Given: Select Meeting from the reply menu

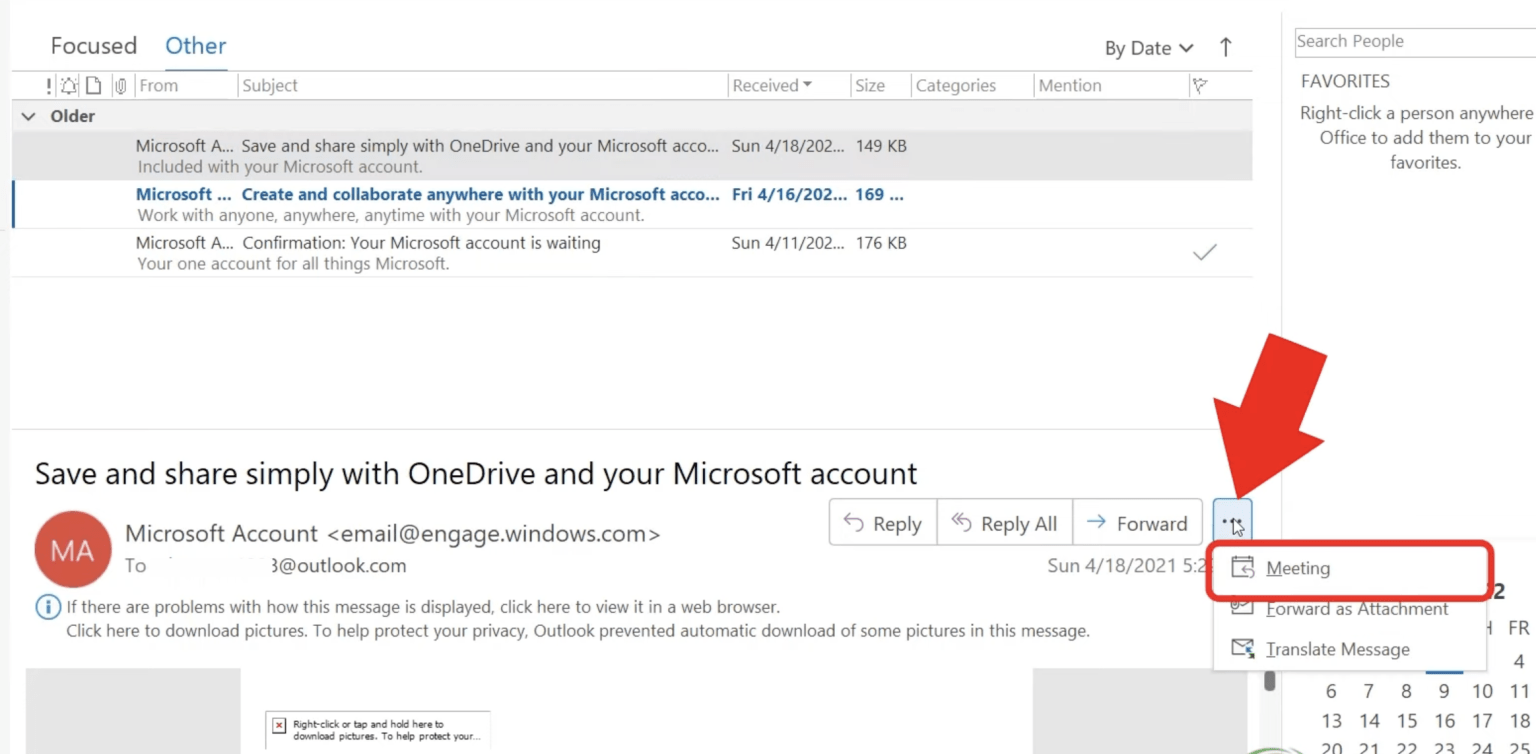Looking at the screenshot, I should click(1298, 567).
